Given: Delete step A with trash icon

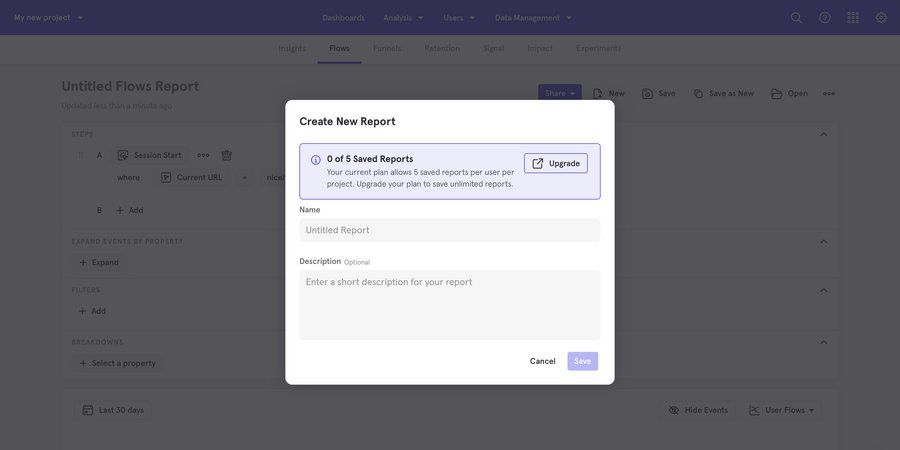Looking at the screenshot, I should [227, 156].
